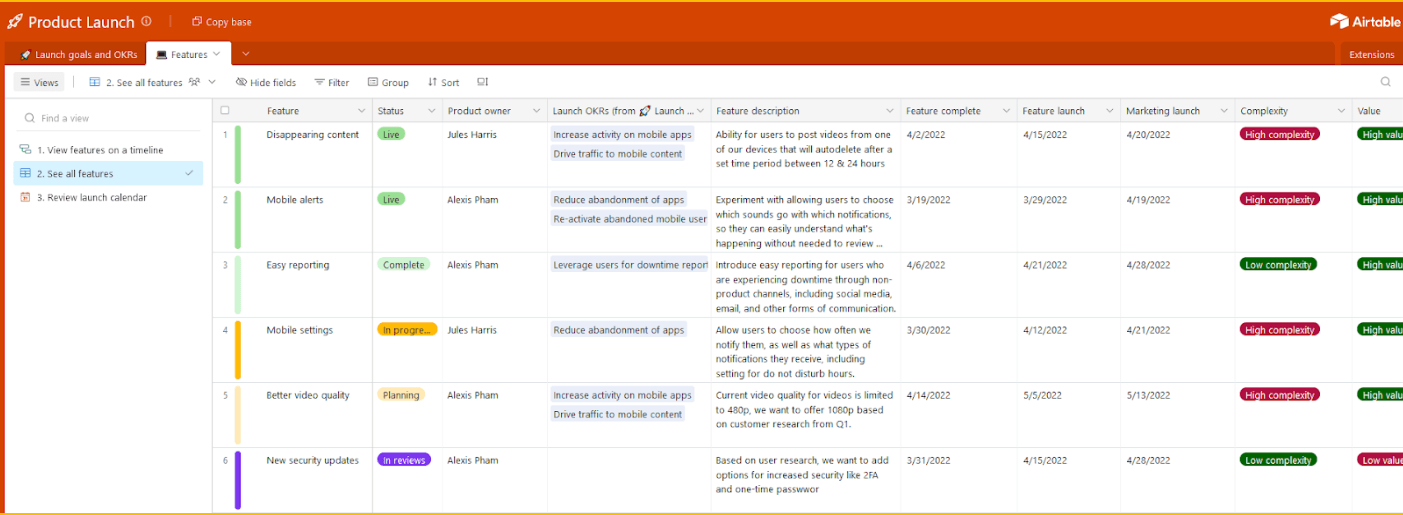Image resolution: width=1403 pixels, height=515 pixels.
Task: Open the Group records tool
Action: tap(387, 82)
